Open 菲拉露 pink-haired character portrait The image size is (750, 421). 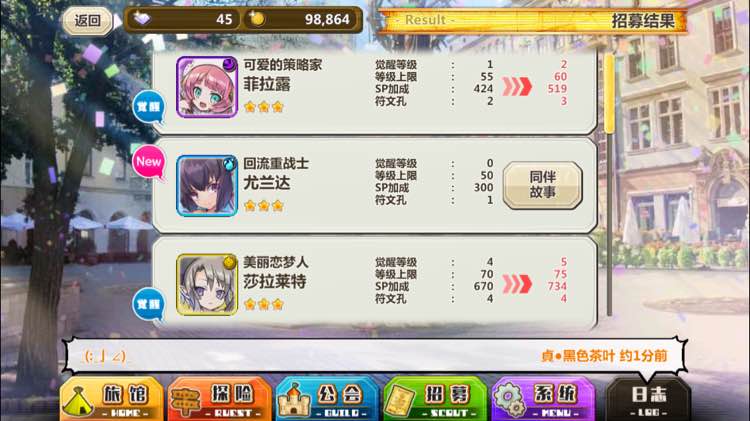tap(207, 87)
